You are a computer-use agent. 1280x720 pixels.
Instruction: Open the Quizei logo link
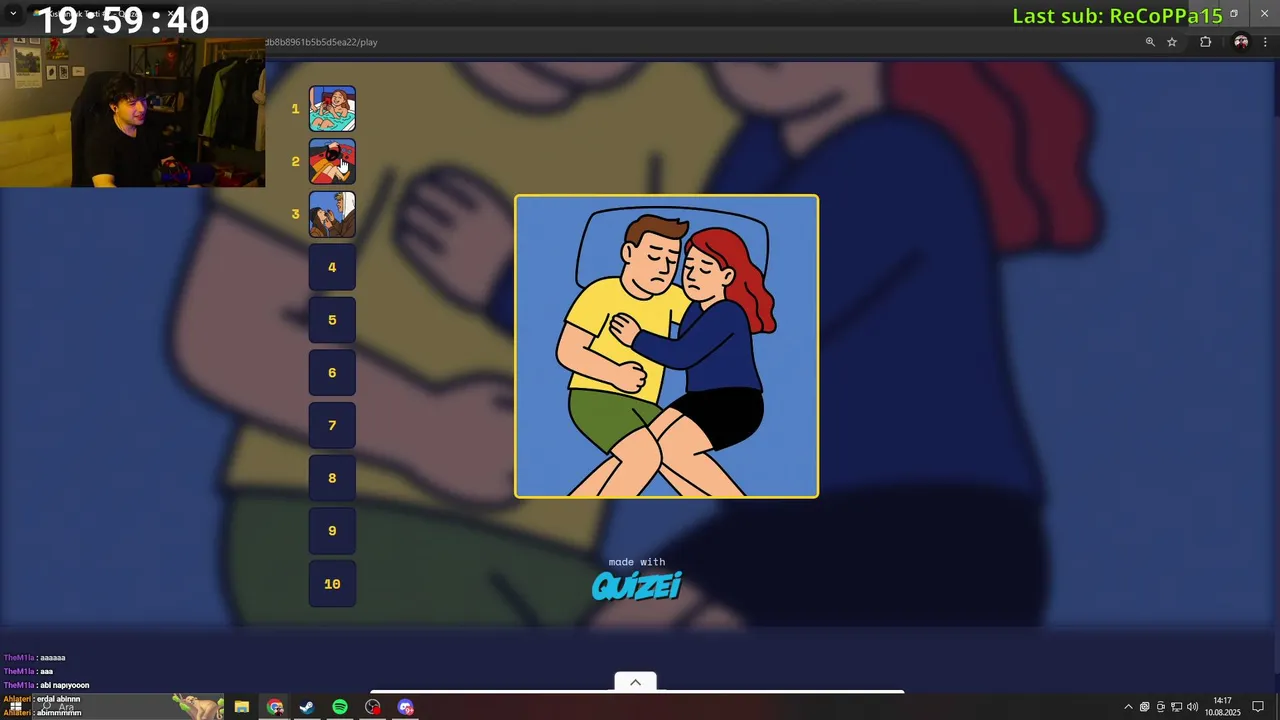[637, 586]
